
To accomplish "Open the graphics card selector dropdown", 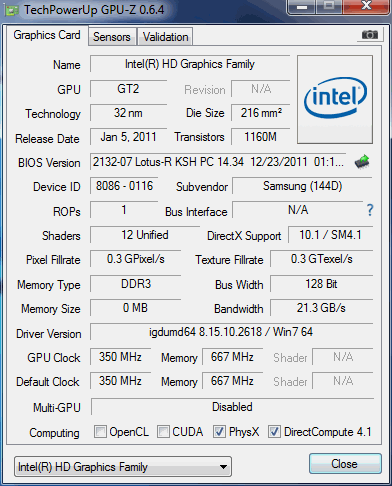I will pos(123,467).
